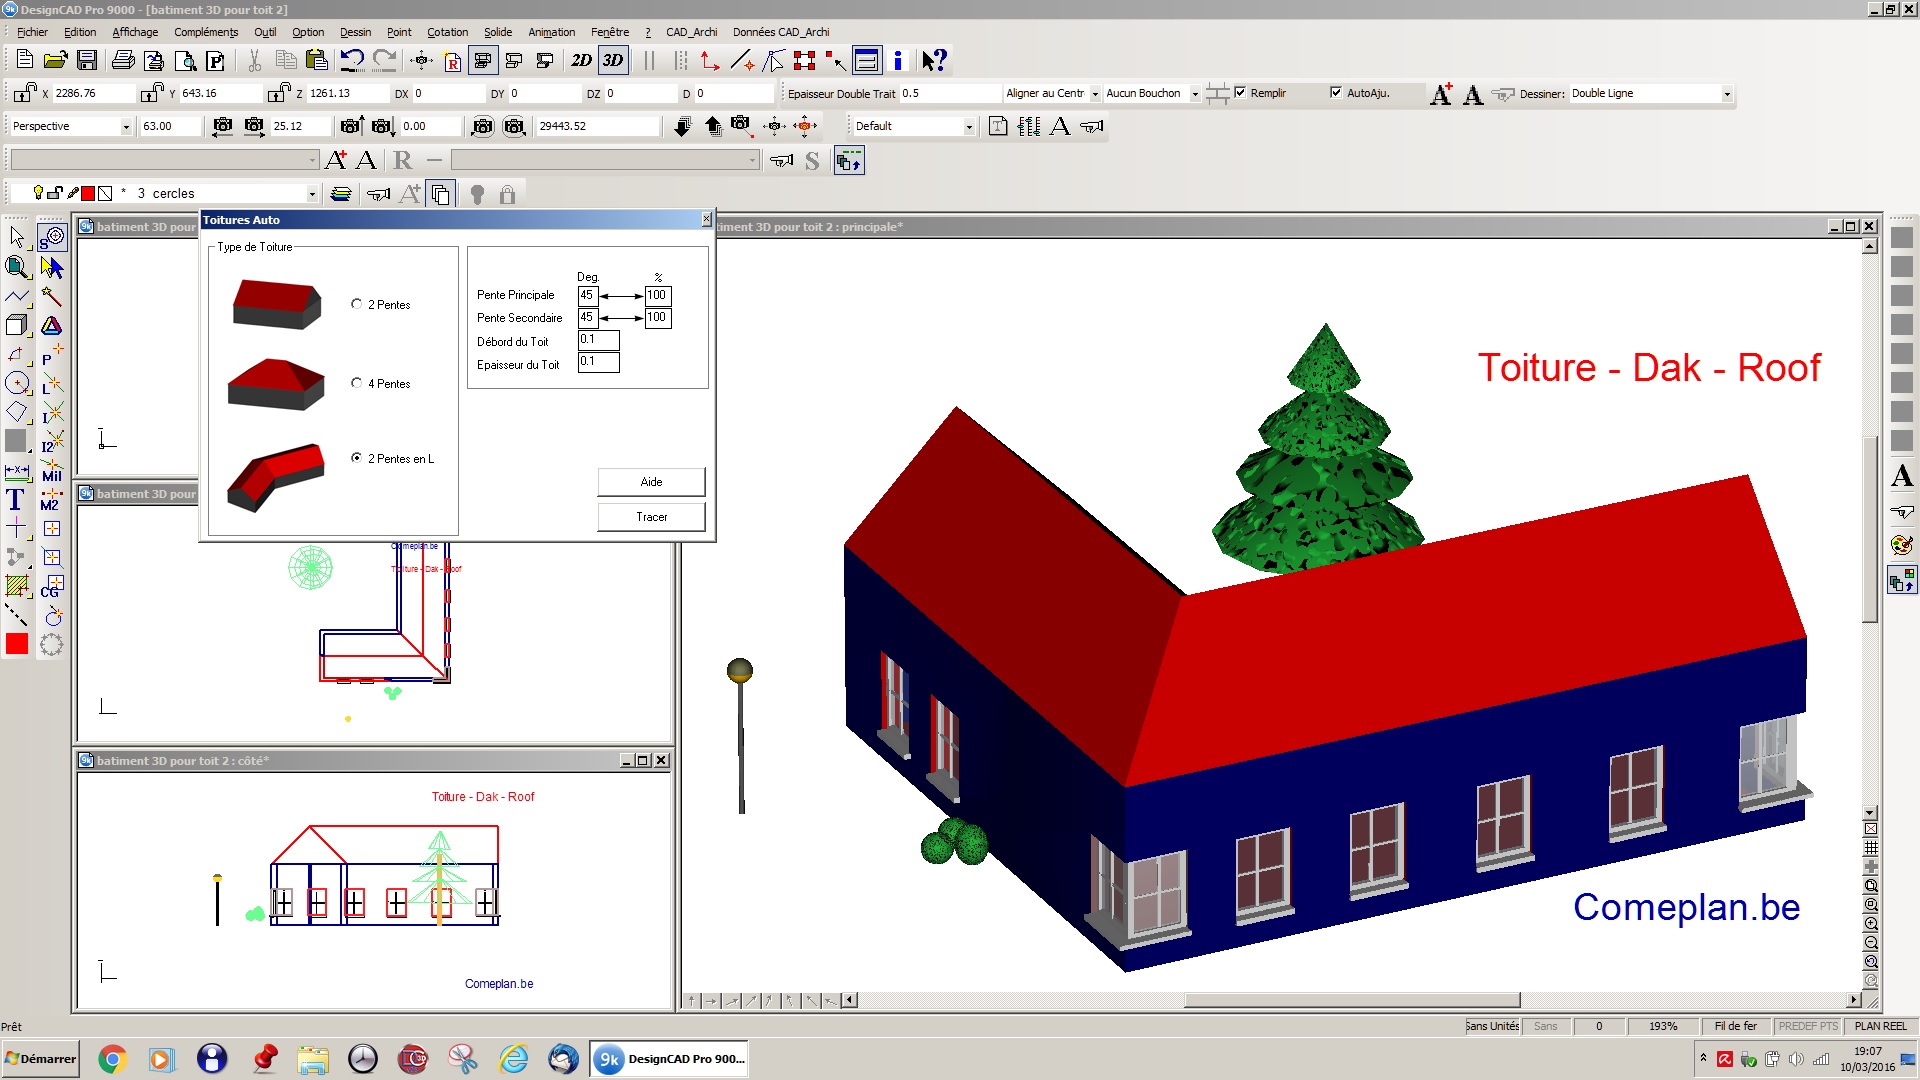The image size is (1920, 1080).
Task: Paste from the clipboard icon
Action: (316, 60)
